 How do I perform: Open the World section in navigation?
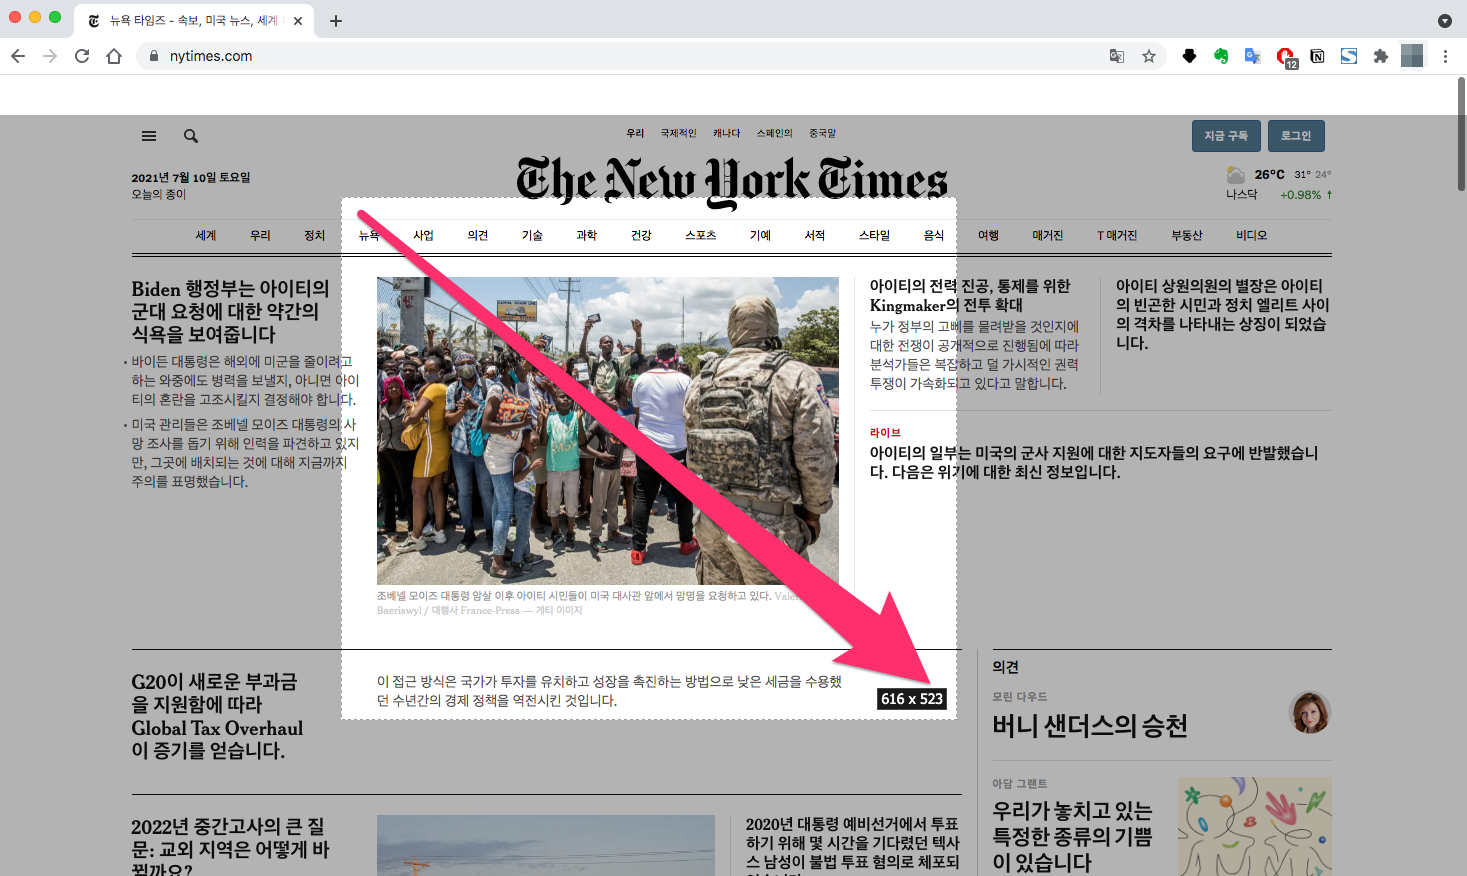pos(206,235)
